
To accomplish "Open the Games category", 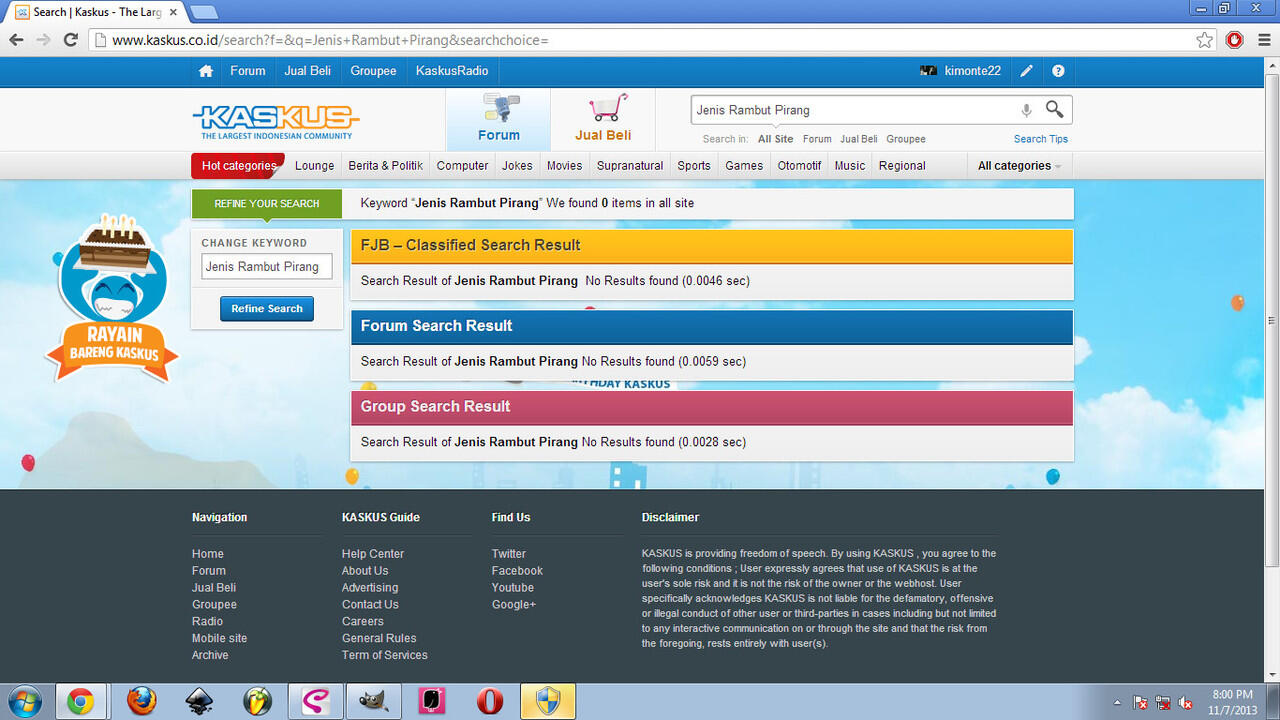I will [744, 166].
